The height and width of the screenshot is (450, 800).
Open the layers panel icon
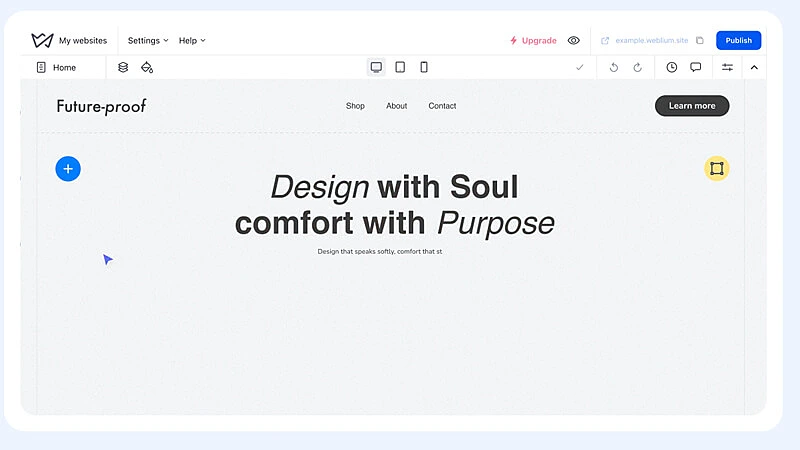(123, 67)
